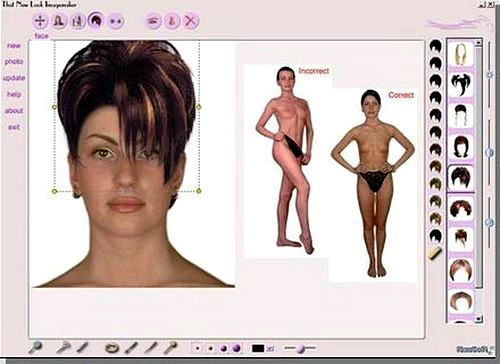Click the top-right hair adjustment slider handle
This screenshot has height=364, width=500.
[x=490, y=75]
